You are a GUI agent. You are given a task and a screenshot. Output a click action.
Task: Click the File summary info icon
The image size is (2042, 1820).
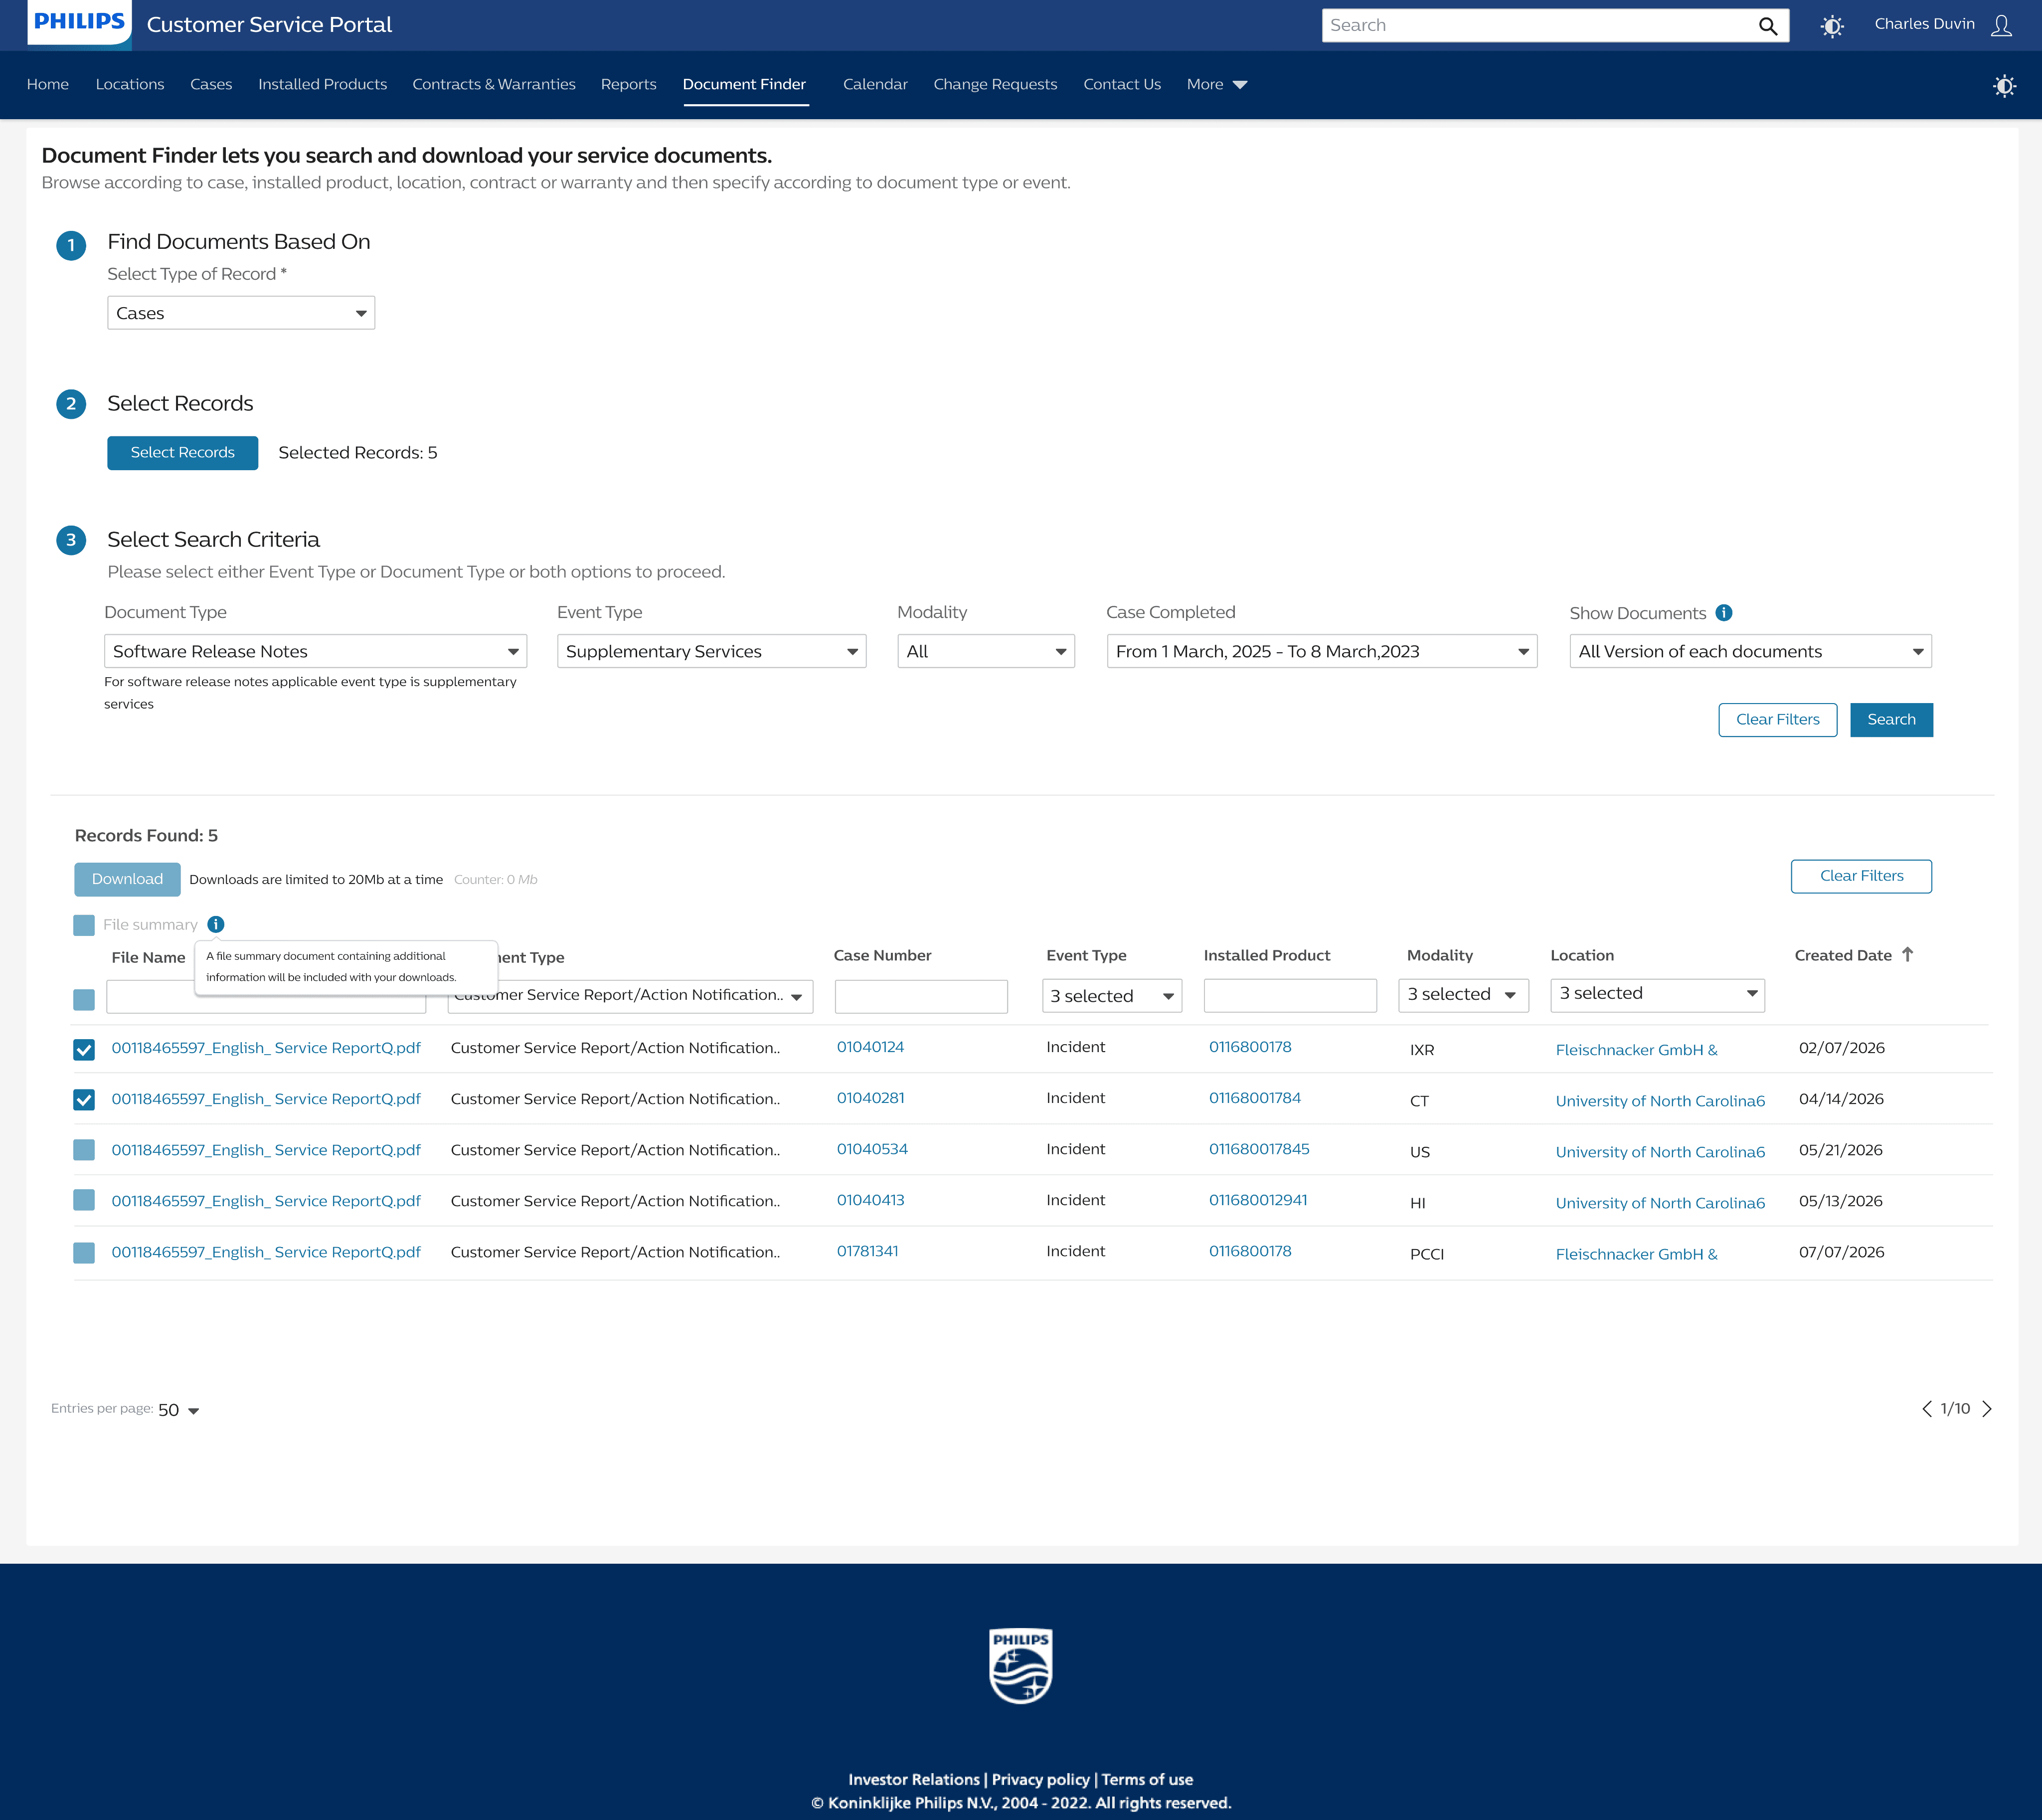[216, 924]
